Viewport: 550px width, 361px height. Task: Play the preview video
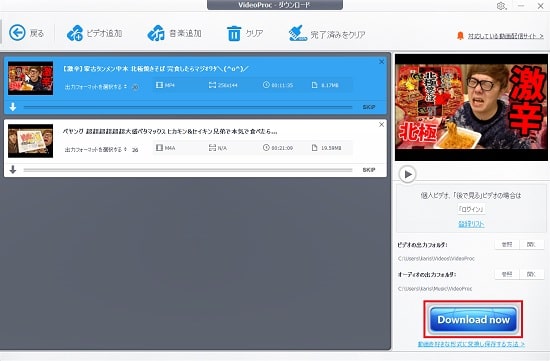click(x=408, y=174)
